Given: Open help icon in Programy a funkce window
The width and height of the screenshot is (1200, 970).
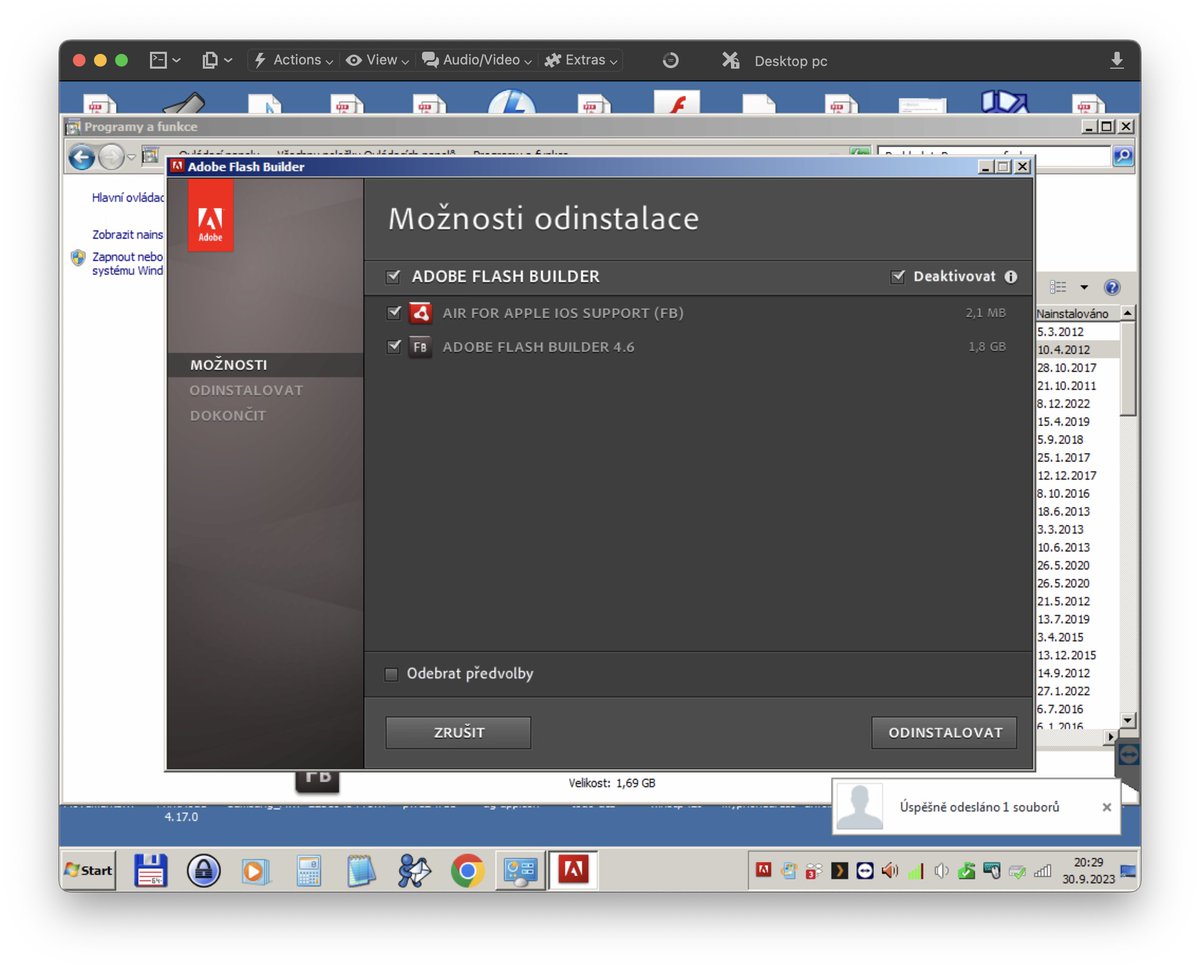Looking at the screenshot, I should point(1111,287).
